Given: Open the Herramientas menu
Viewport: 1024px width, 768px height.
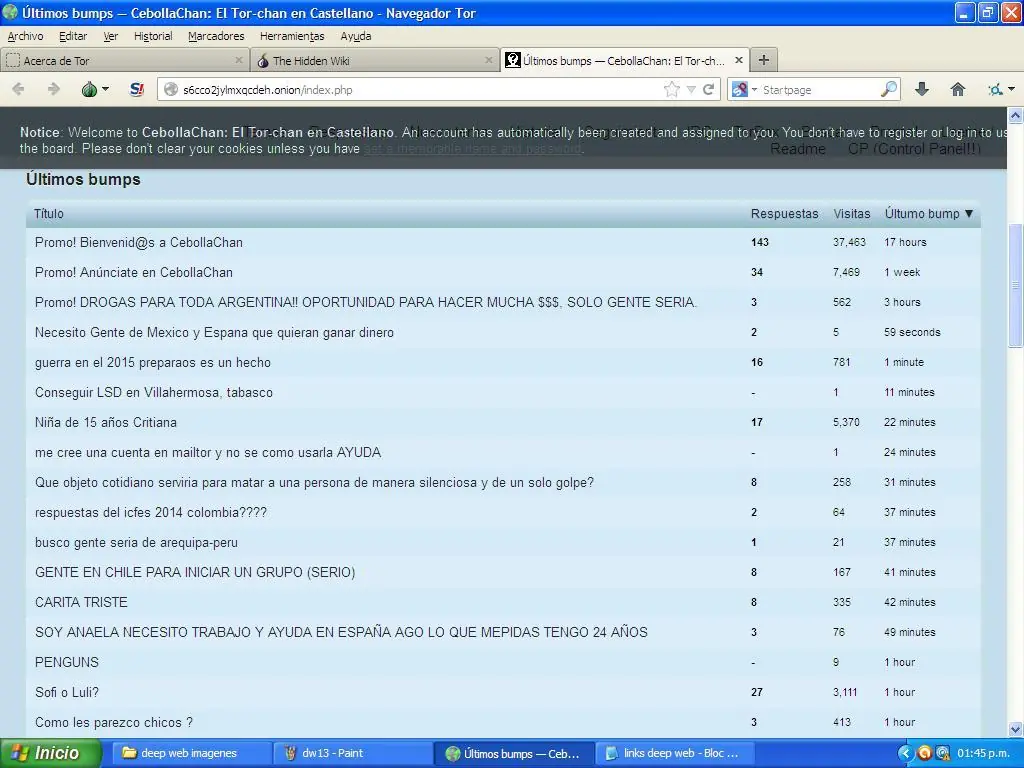Looking at the screenshot, I should click(292, 36).
